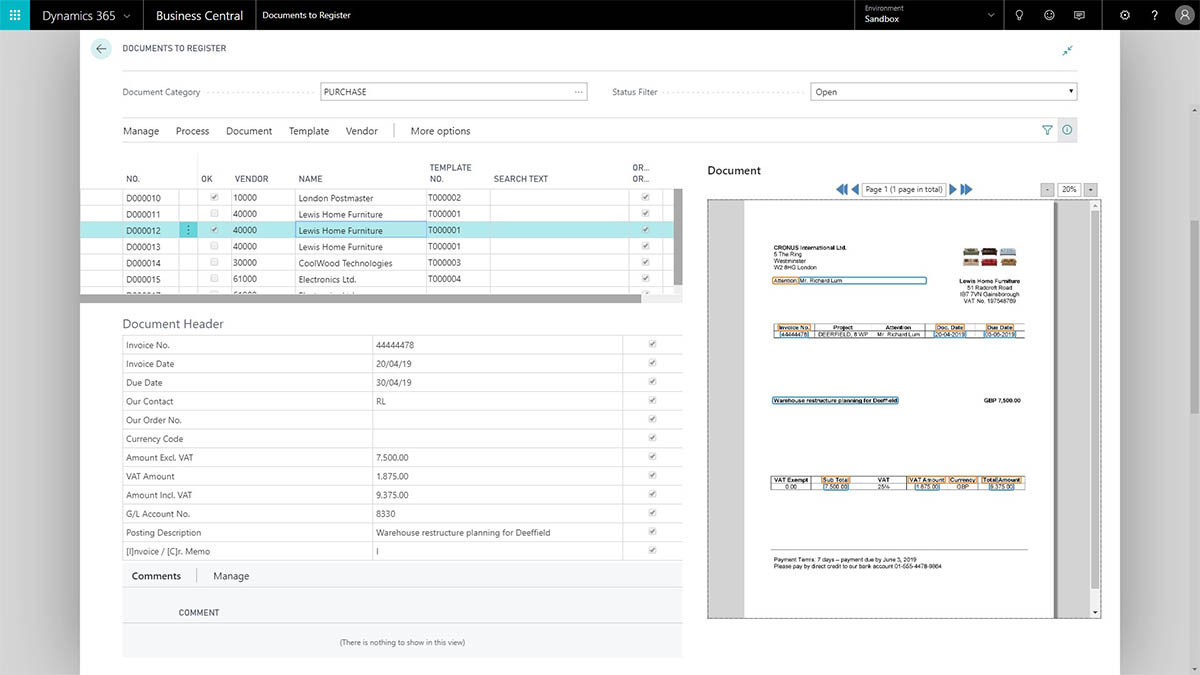
Task: Expand the Environment Sandbox selector
Action: (x=929, y=15)
